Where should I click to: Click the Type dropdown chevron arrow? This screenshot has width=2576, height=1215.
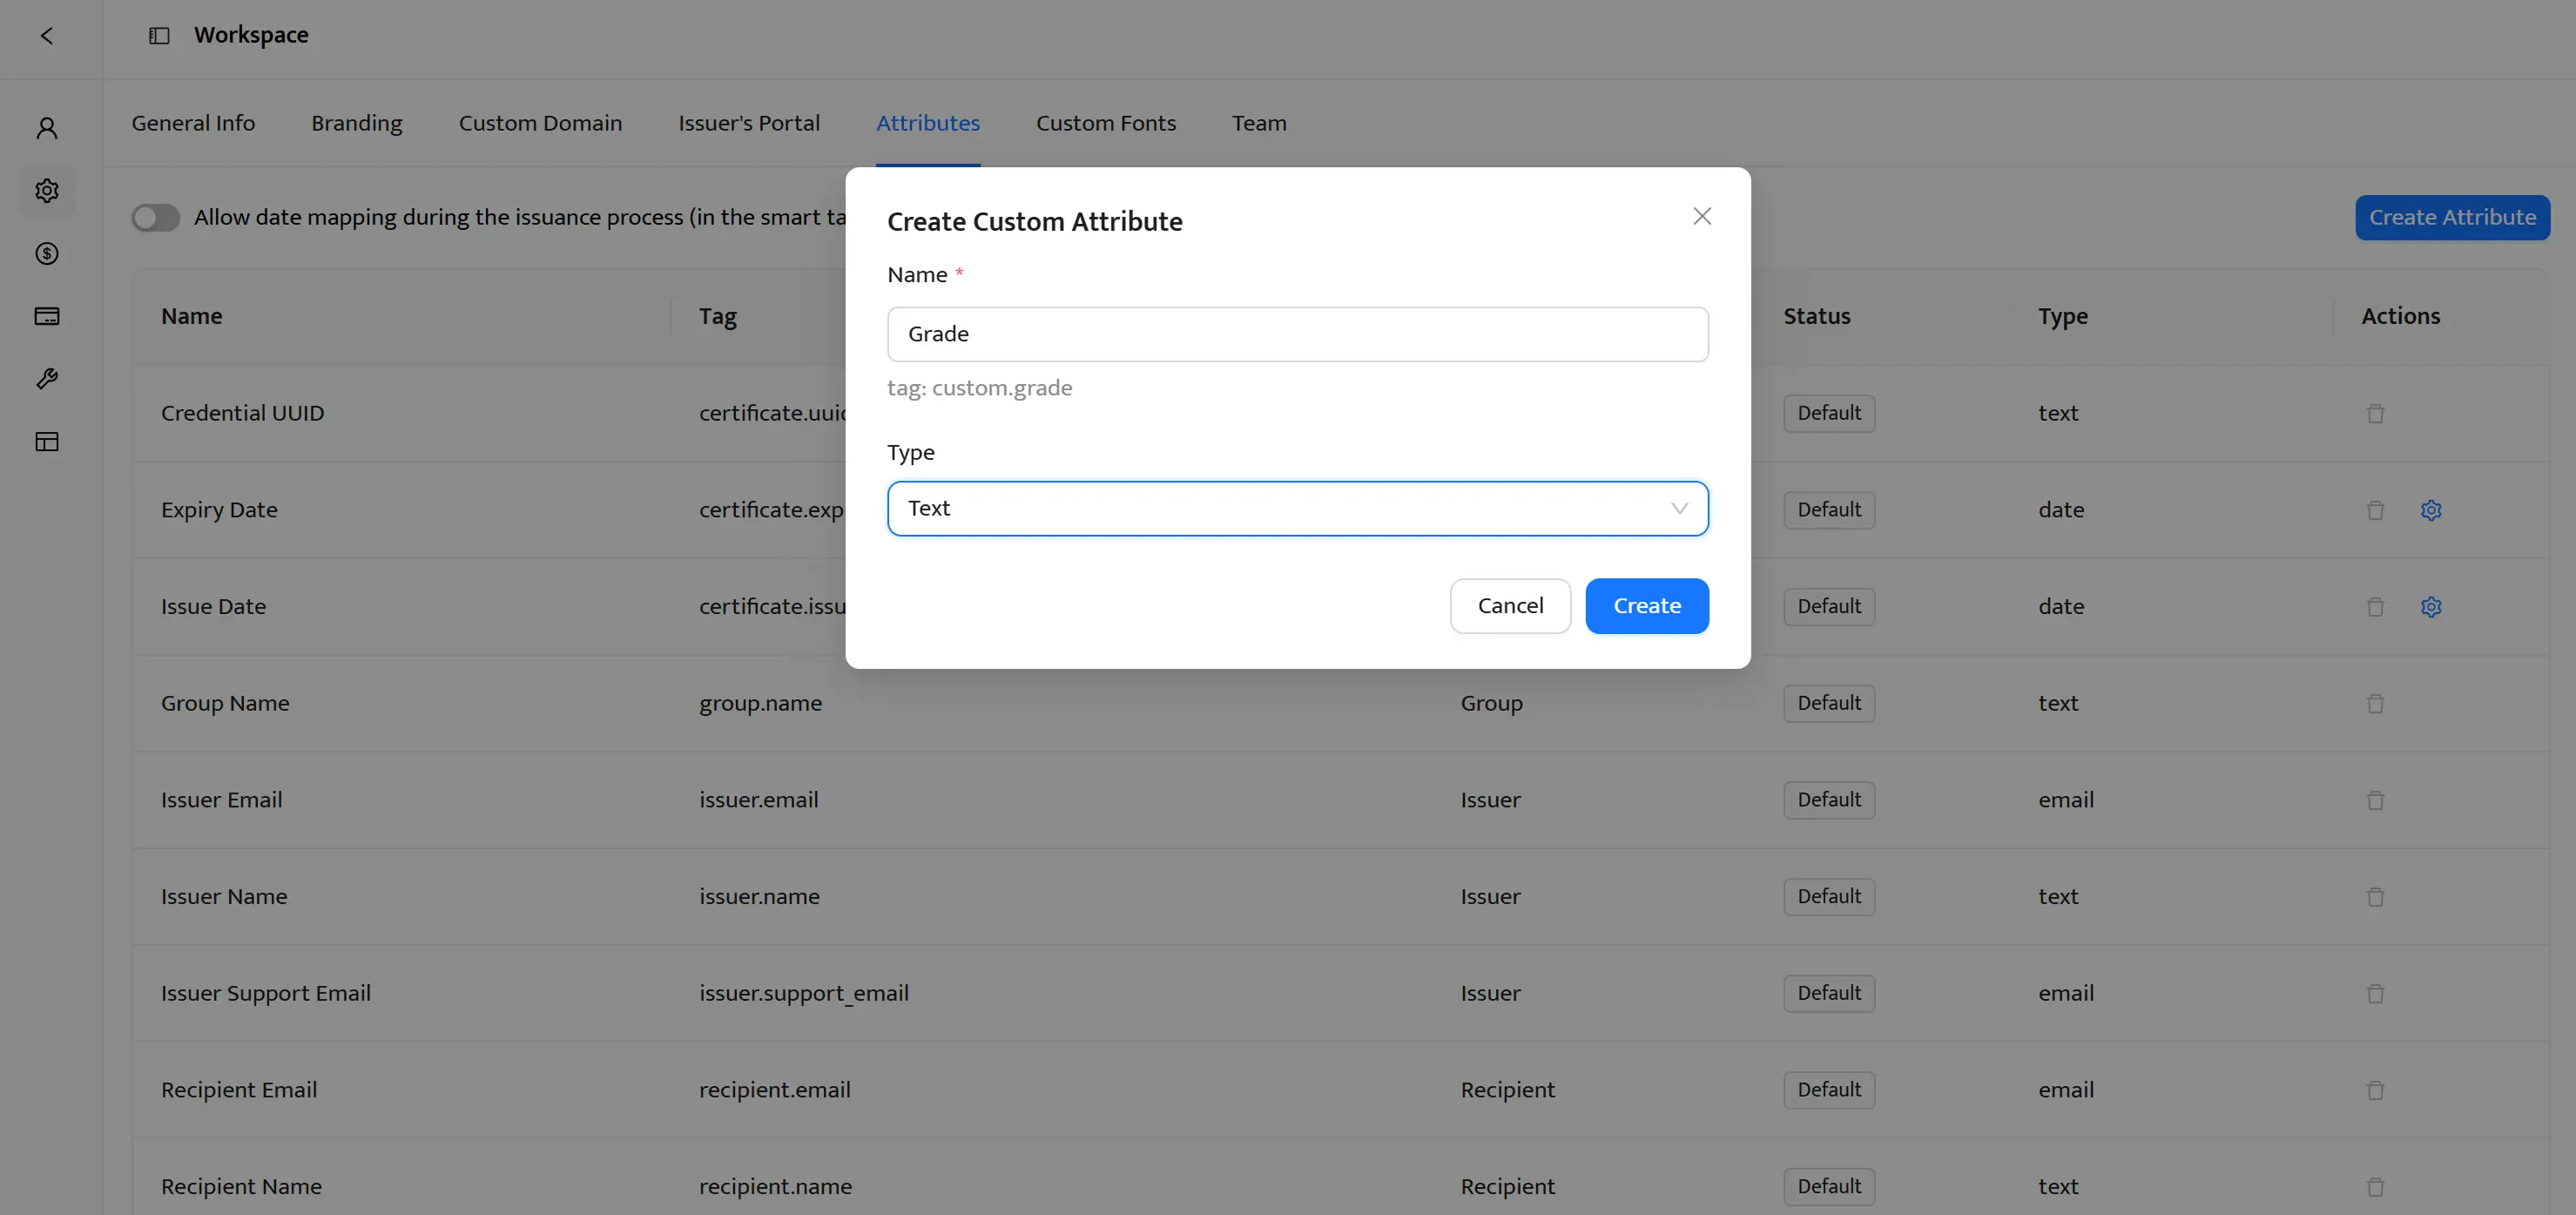(x=1679, y=509)
